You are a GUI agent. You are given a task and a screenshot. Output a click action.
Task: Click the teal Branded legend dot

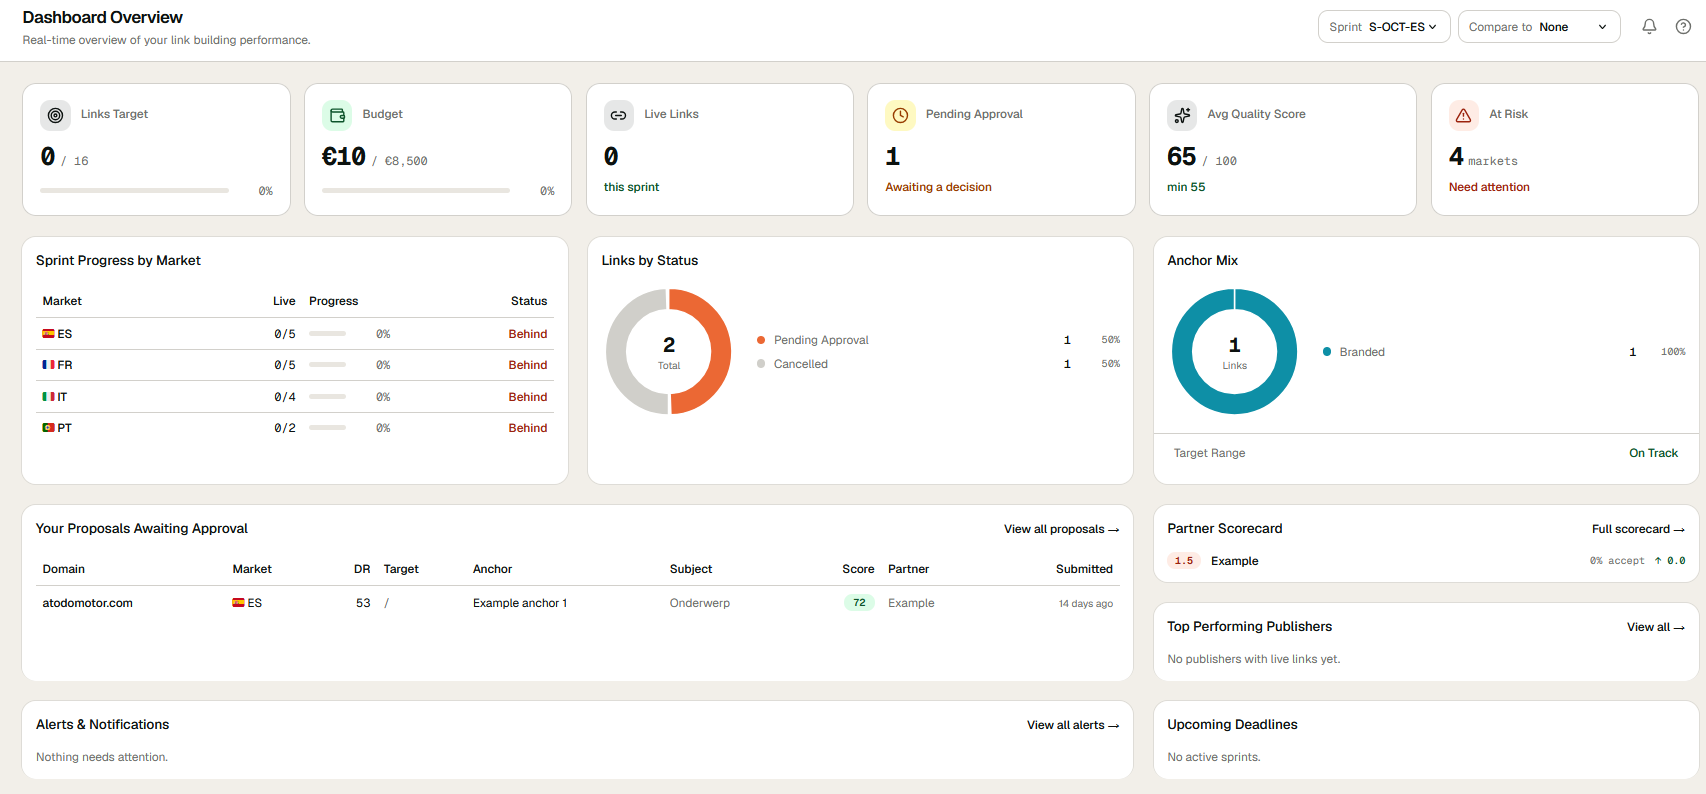pyautogui.click(x=1327, y=352)
